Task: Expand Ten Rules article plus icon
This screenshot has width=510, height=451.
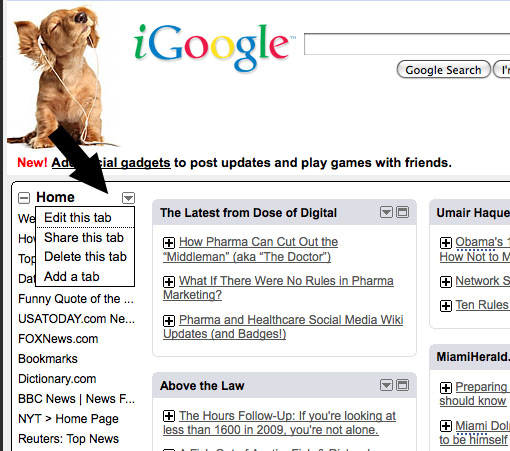Action: 446,306
